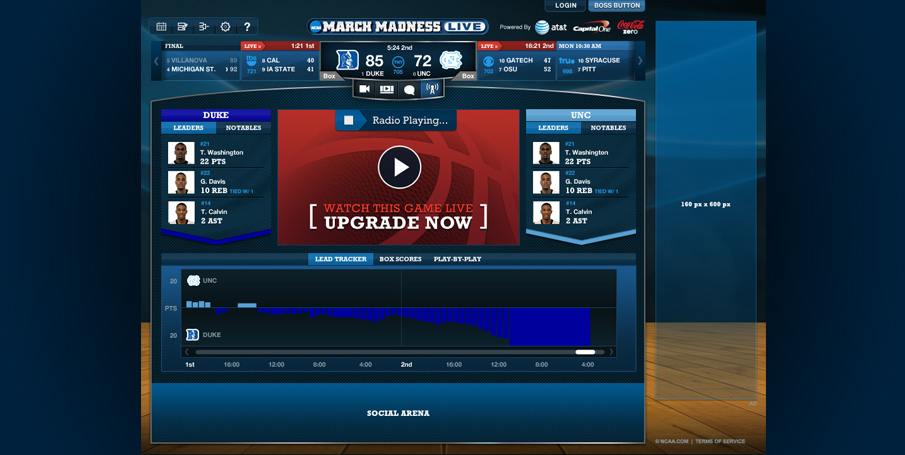
Task: Select Duke Notables tab
Action: tap(244, 128)
